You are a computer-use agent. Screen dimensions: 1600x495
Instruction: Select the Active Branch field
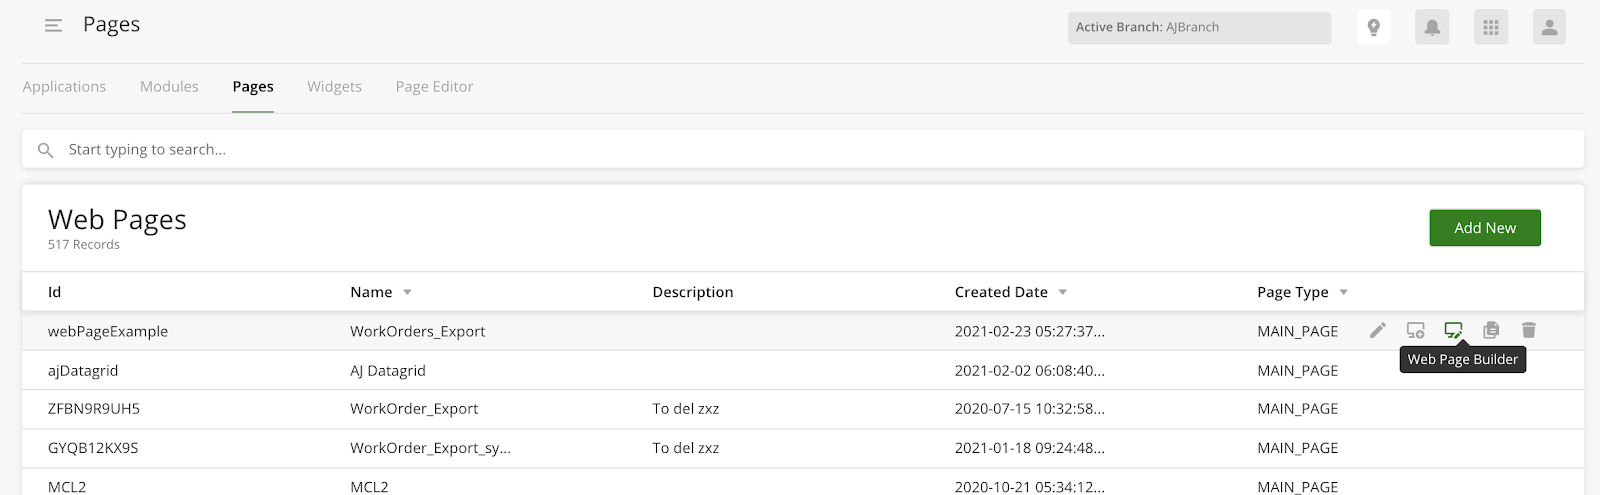click(1199, 28)
